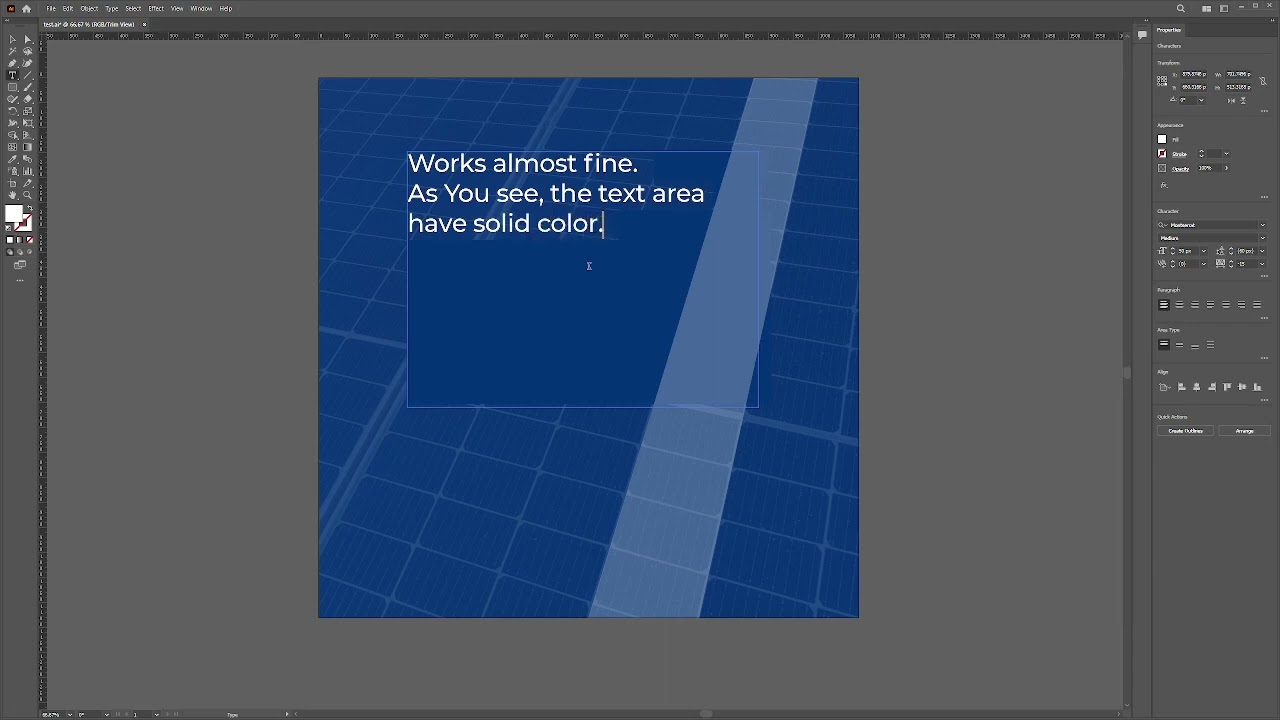
Task: Open the Window menu
Action: coord(201,9)
